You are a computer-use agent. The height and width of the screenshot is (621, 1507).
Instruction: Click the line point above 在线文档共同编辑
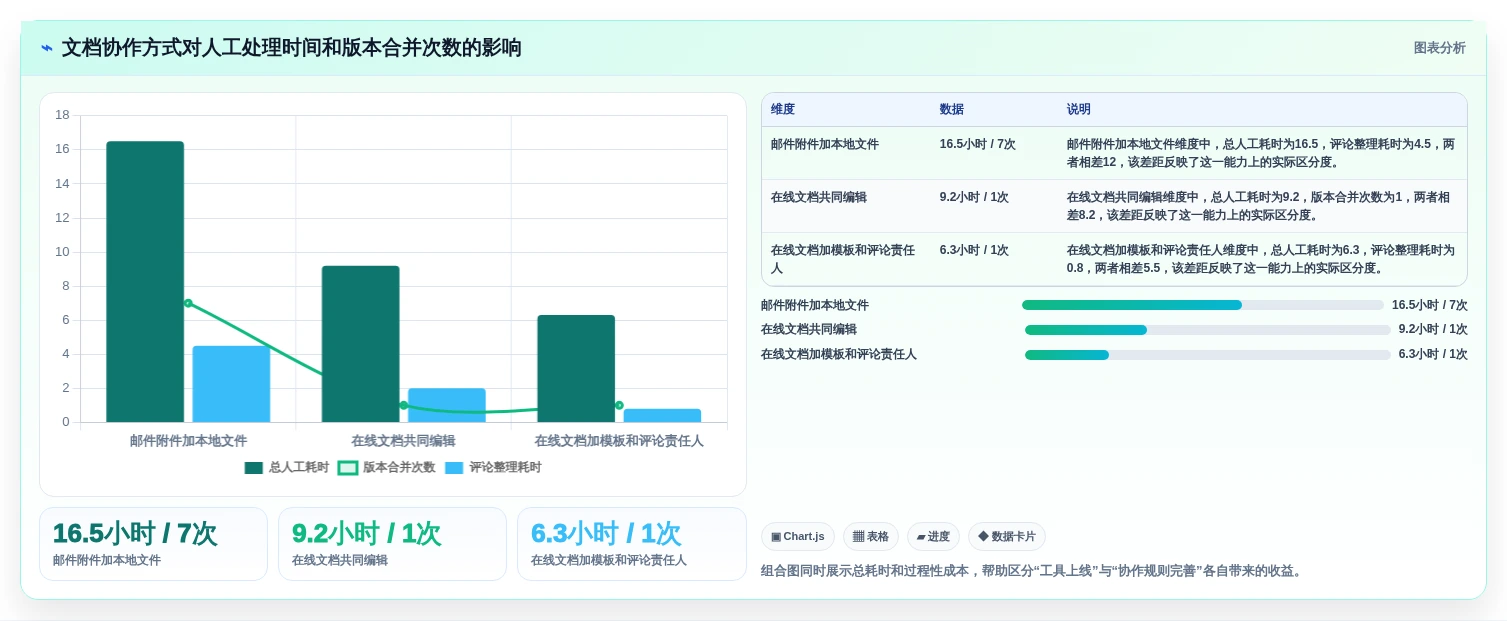coord(403,405)
